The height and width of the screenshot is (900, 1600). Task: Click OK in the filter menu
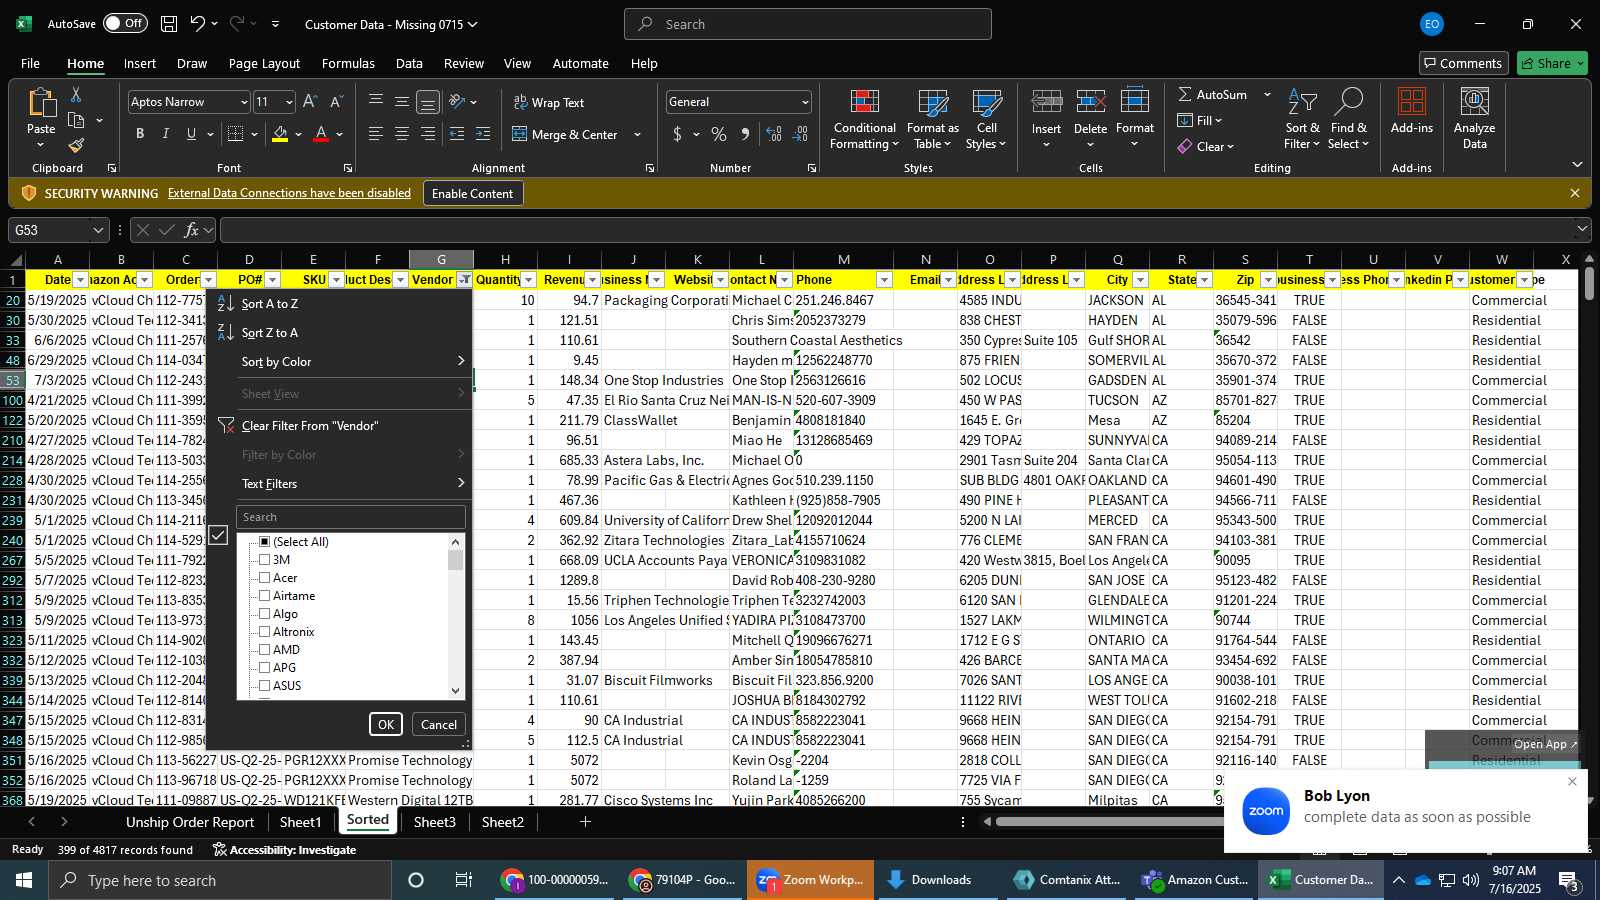[386, 725]
